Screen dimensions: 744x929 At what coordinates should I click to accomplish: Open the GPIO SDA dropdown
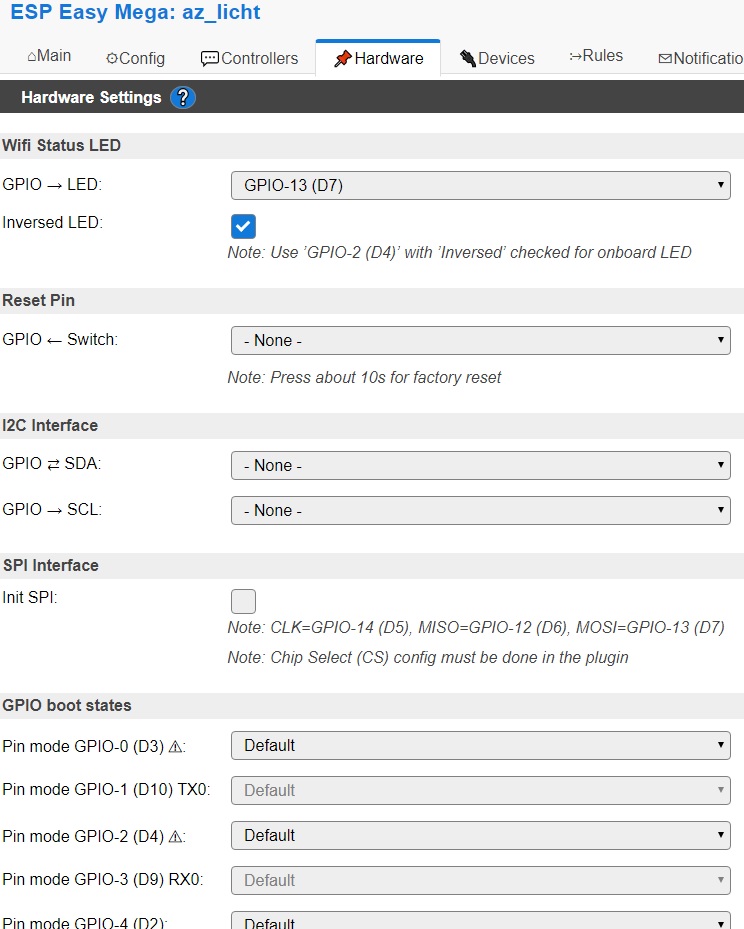[x=480, y=465]
